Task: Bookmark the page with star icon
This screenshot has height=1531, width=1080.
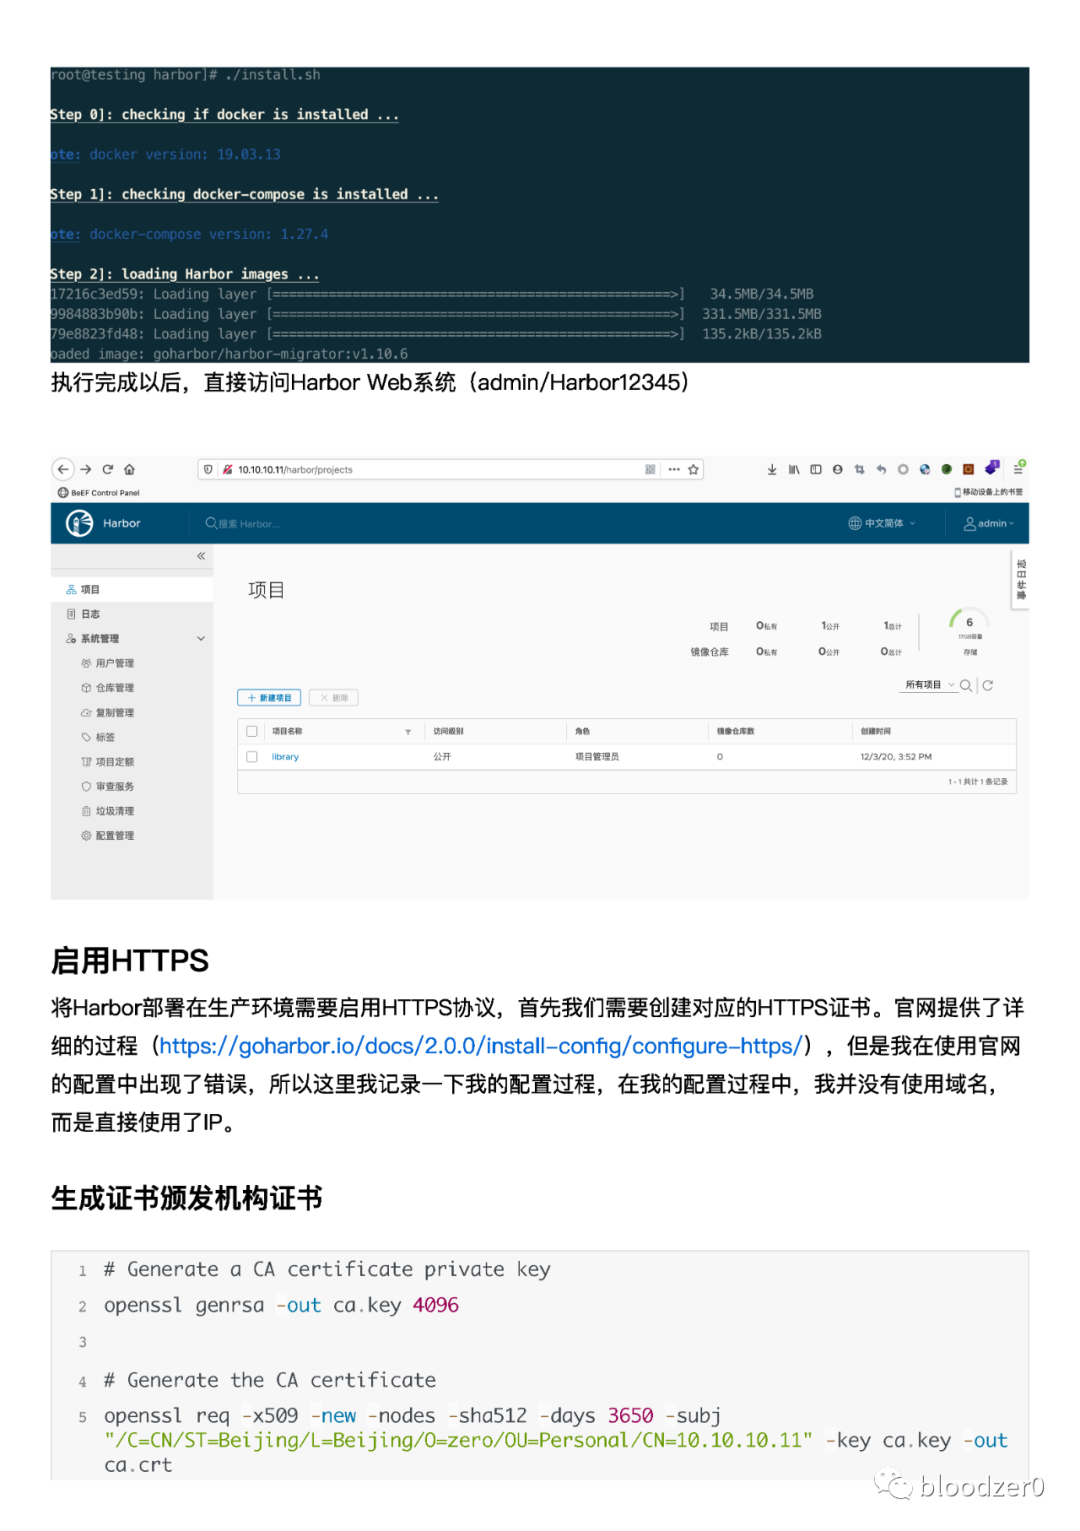Action: [693, 469]
